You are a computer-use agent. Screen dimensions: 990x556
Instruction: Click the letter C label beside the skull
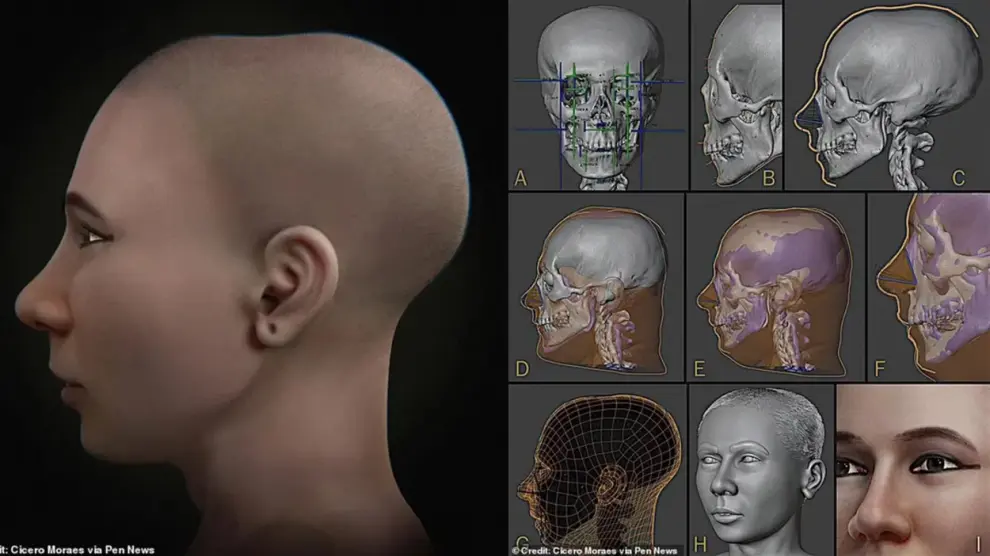coord(957,179)
